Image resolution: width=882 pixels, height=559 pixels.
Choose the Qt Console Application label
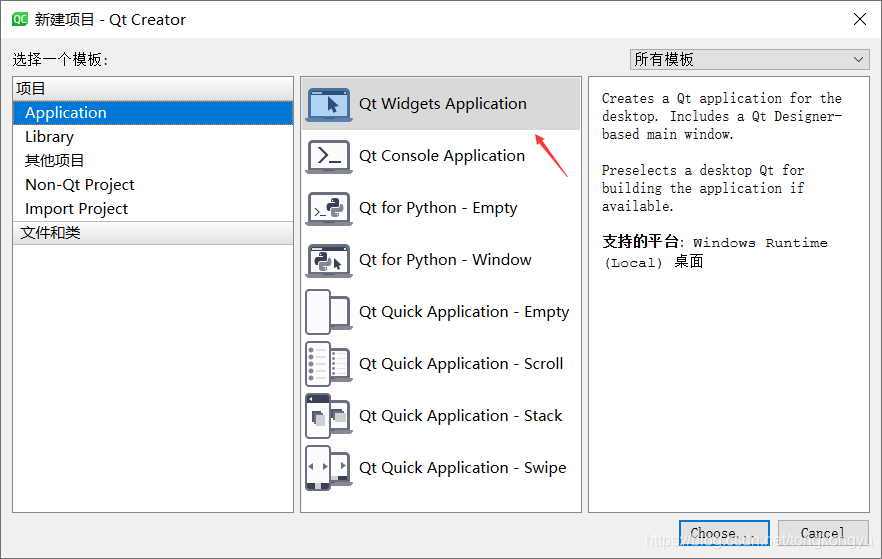(x=442, y=156)
